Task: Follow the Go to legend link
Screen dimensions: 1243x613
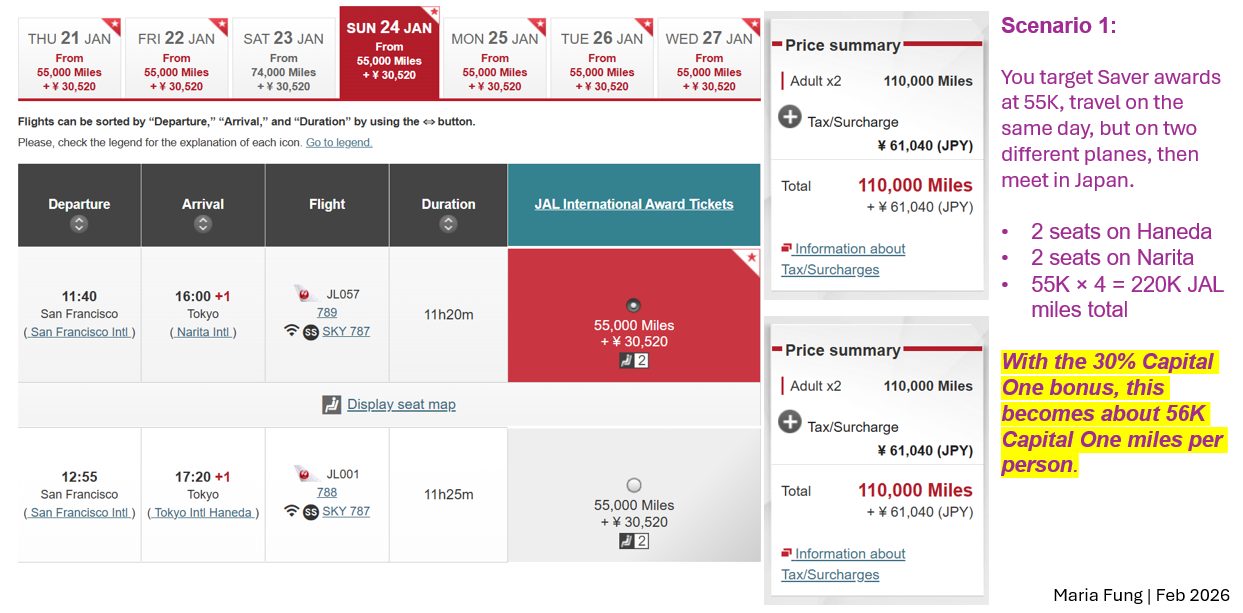Action: pos(339,143)
